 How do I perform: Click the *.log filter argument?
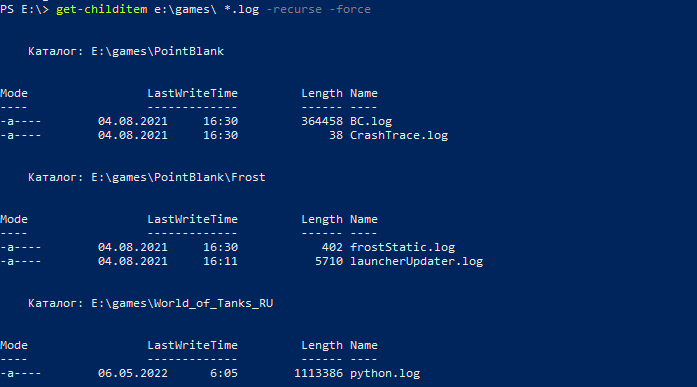tap(241, 9)
